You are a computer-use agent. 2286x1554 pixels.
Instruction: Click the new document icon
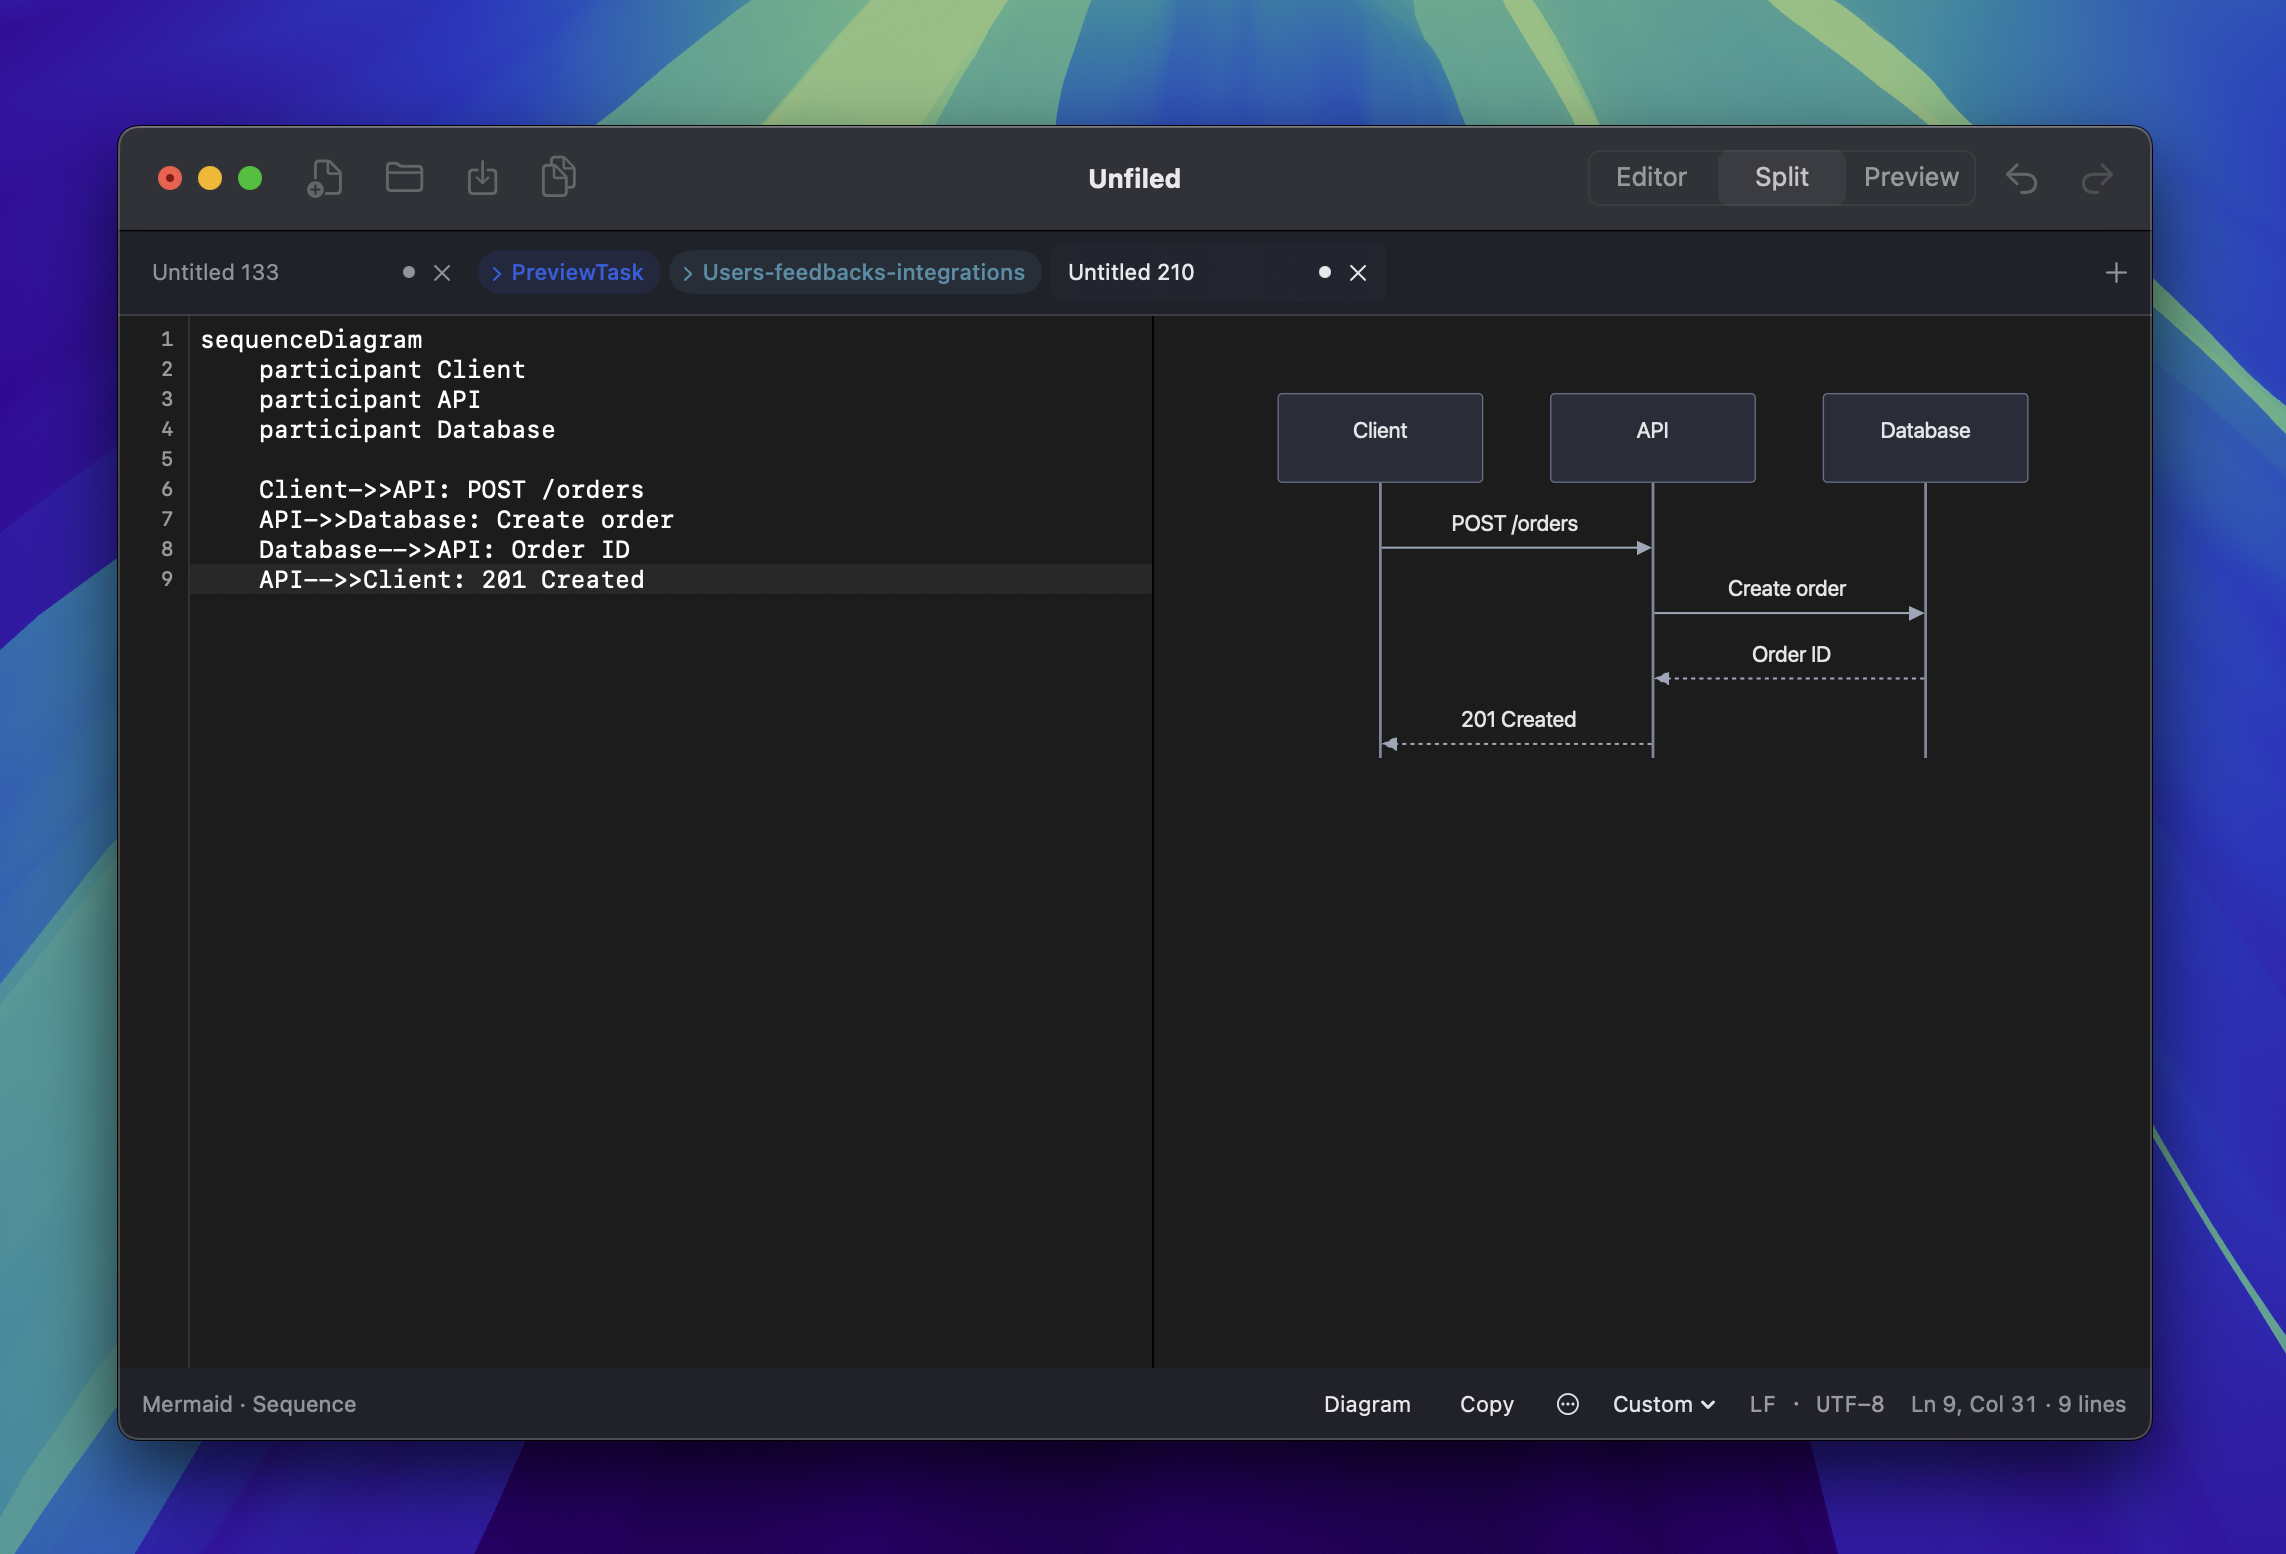pyautogui.click(x=324, y=178)
